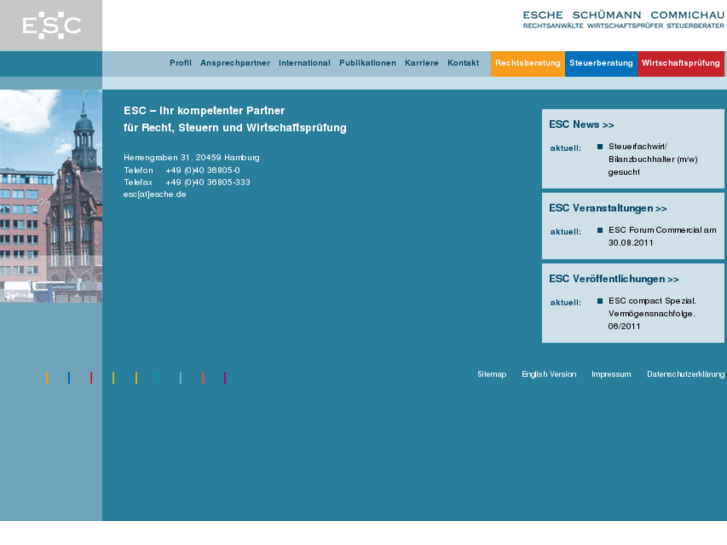Open the ESC Veranstaltungen heading link
The width and height of the screenshot is (727, 545).
tap(608, 208)
